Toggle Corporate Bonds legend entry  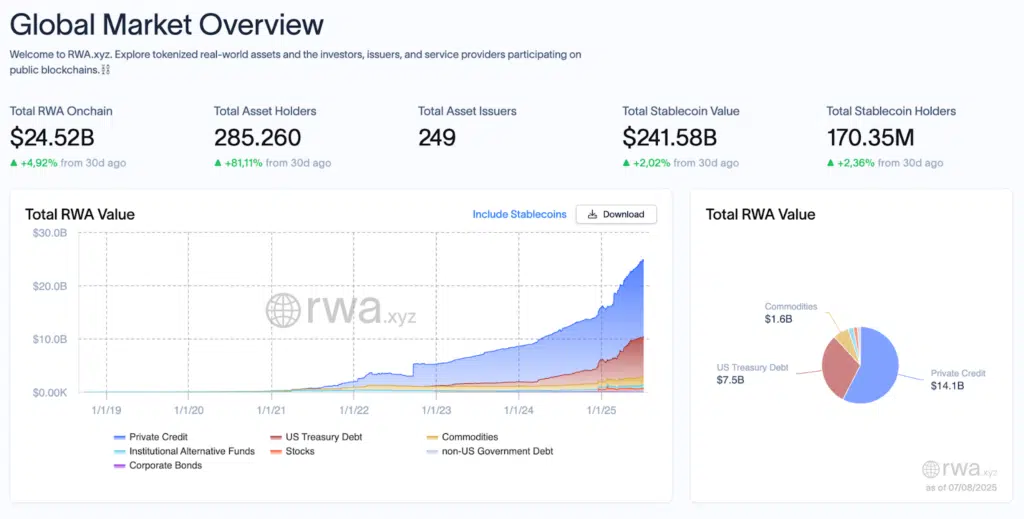pos(163,465)
